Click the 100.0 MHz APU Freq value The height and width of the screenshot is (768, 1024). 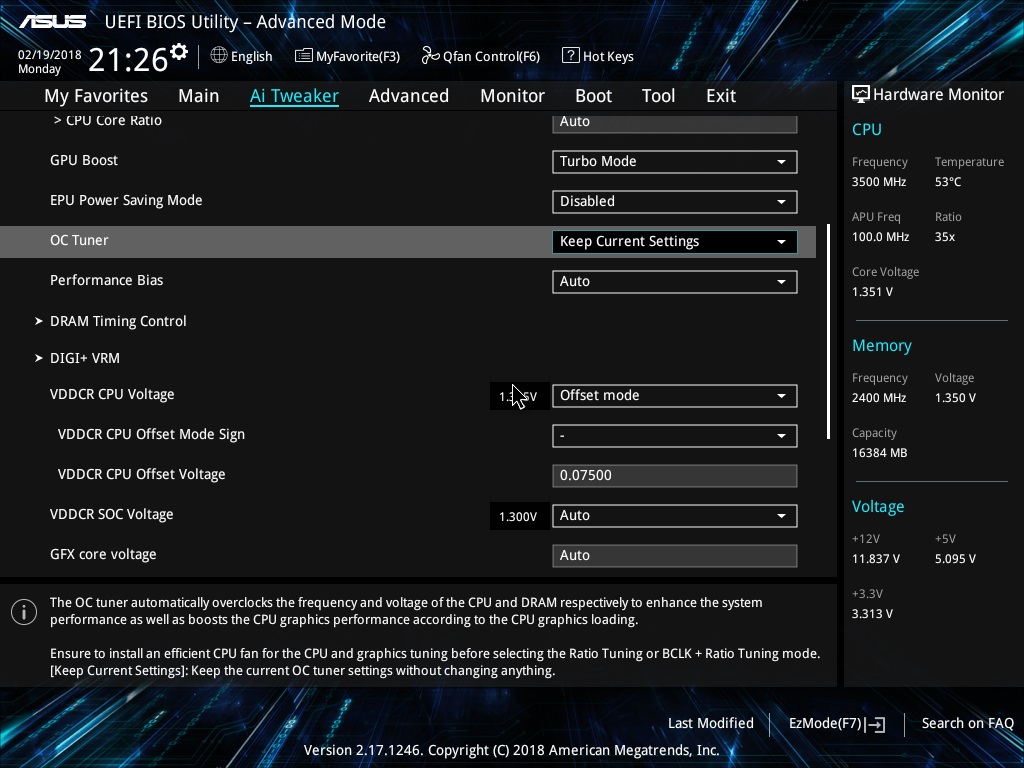(x=880, y=237)
